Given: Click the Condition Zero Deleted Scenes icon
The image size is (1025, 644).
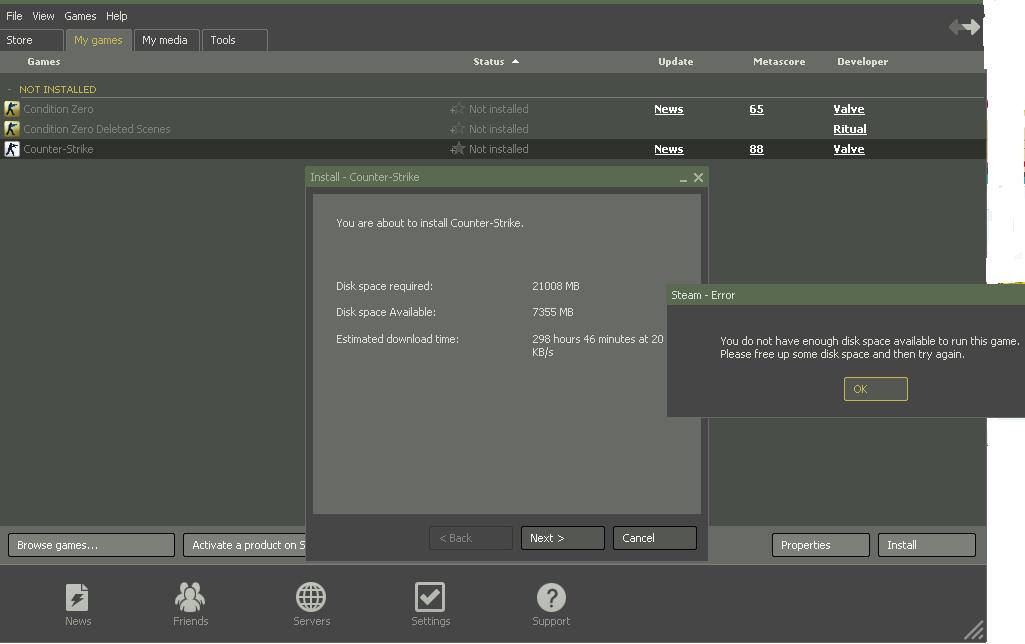Looking at the screenshot, I should pos(12,129).
